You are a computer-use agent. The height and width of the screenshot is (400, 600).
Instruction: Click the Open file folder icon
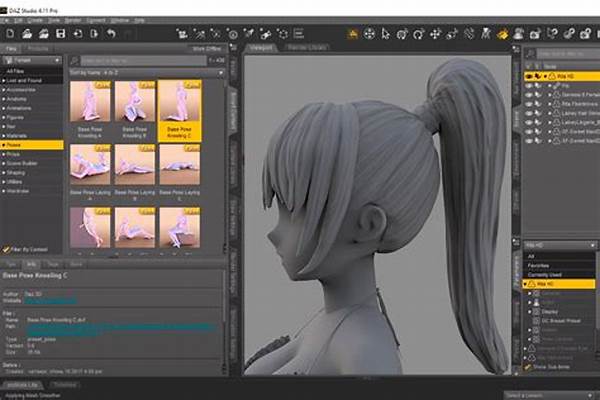click(x=27, y=33)
